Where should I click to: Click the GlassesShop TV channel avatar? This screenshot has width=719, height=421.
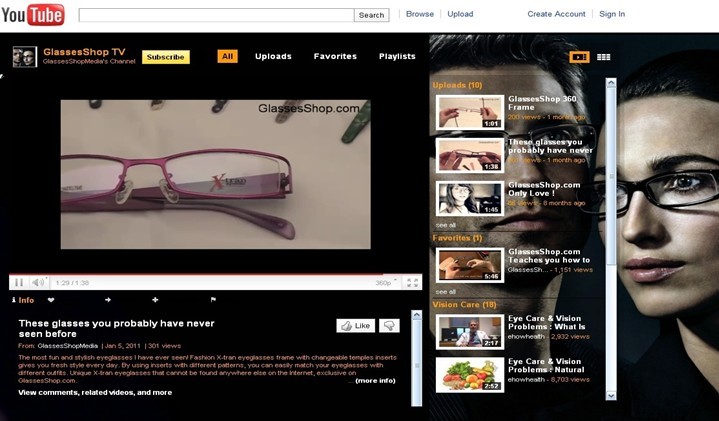click(x=25, y=57)
